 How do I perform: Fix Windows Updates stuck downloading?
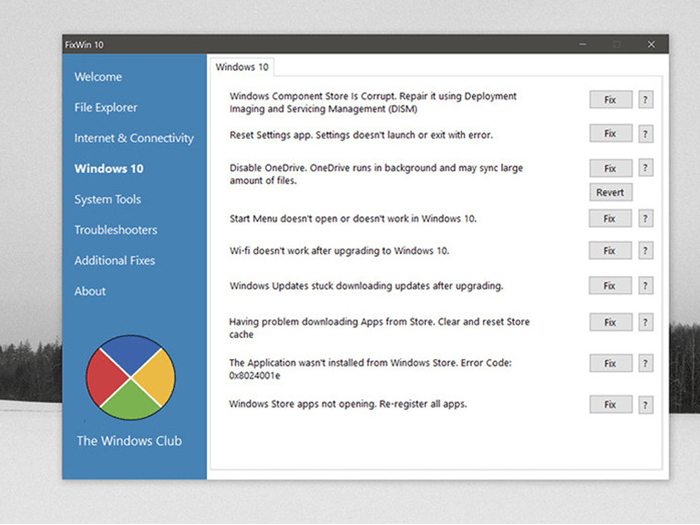pos(610,286)
